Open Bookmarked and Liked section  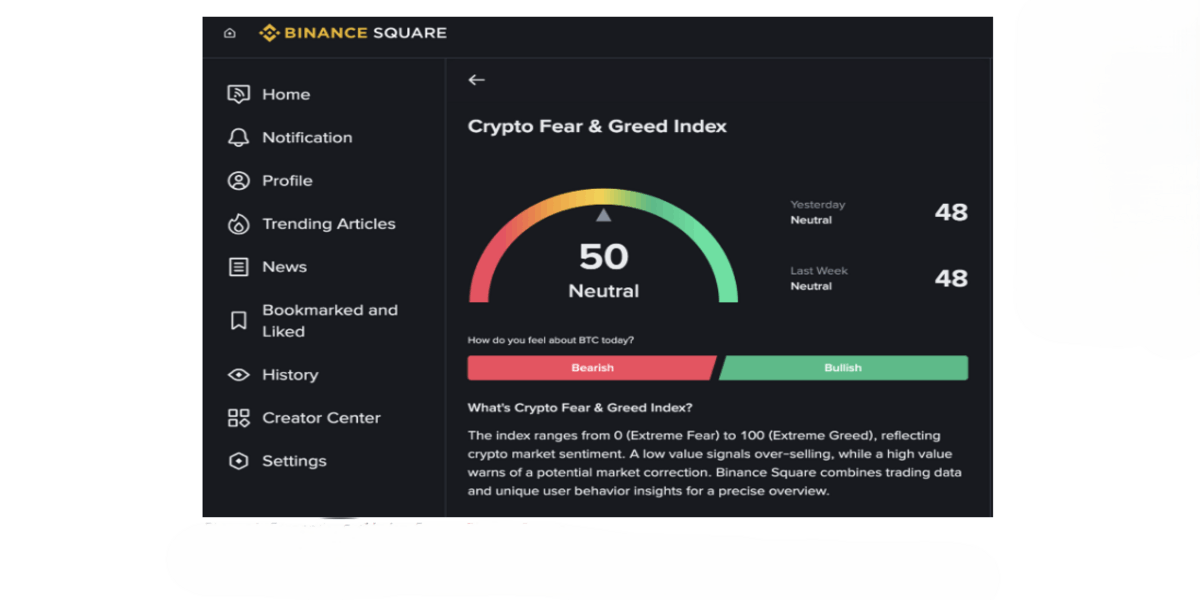tap(329, 321)
